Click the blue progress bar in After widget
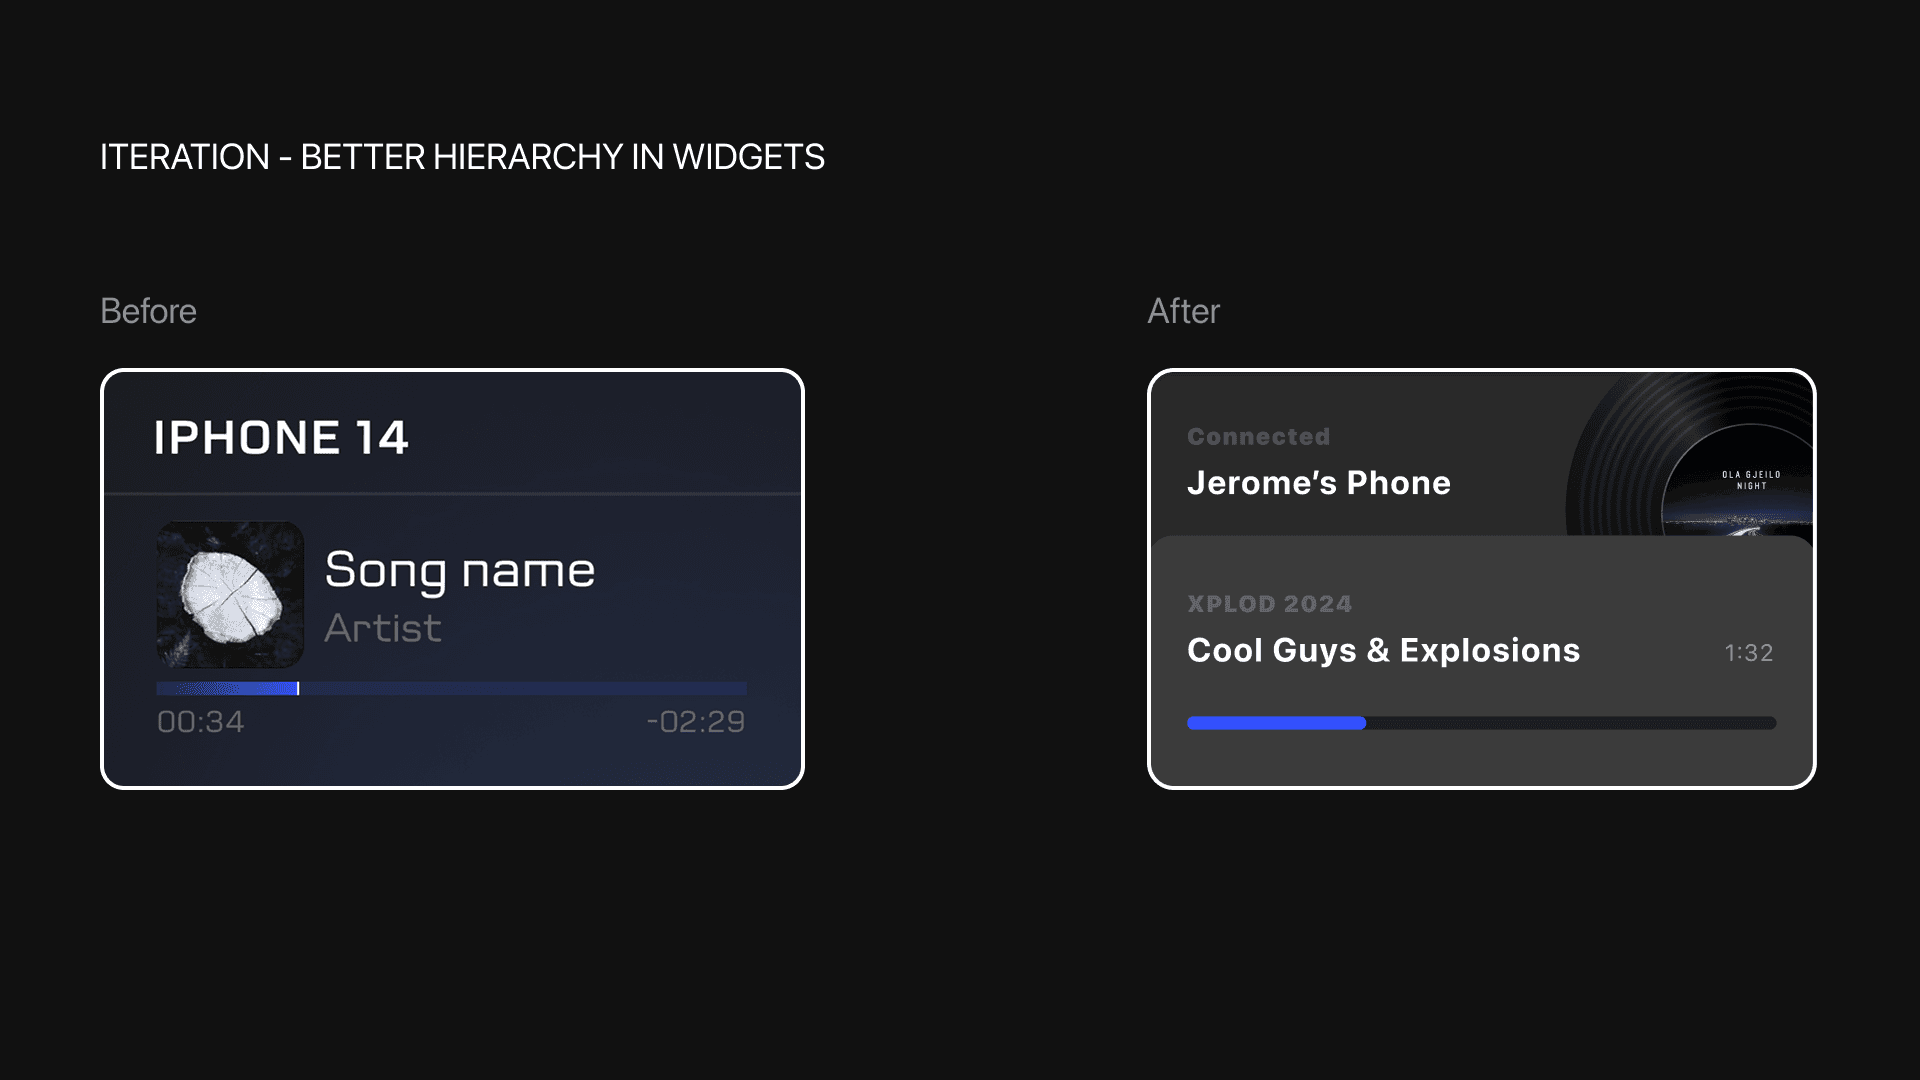This screenshot has width=1920, height=1080. 1276,723
